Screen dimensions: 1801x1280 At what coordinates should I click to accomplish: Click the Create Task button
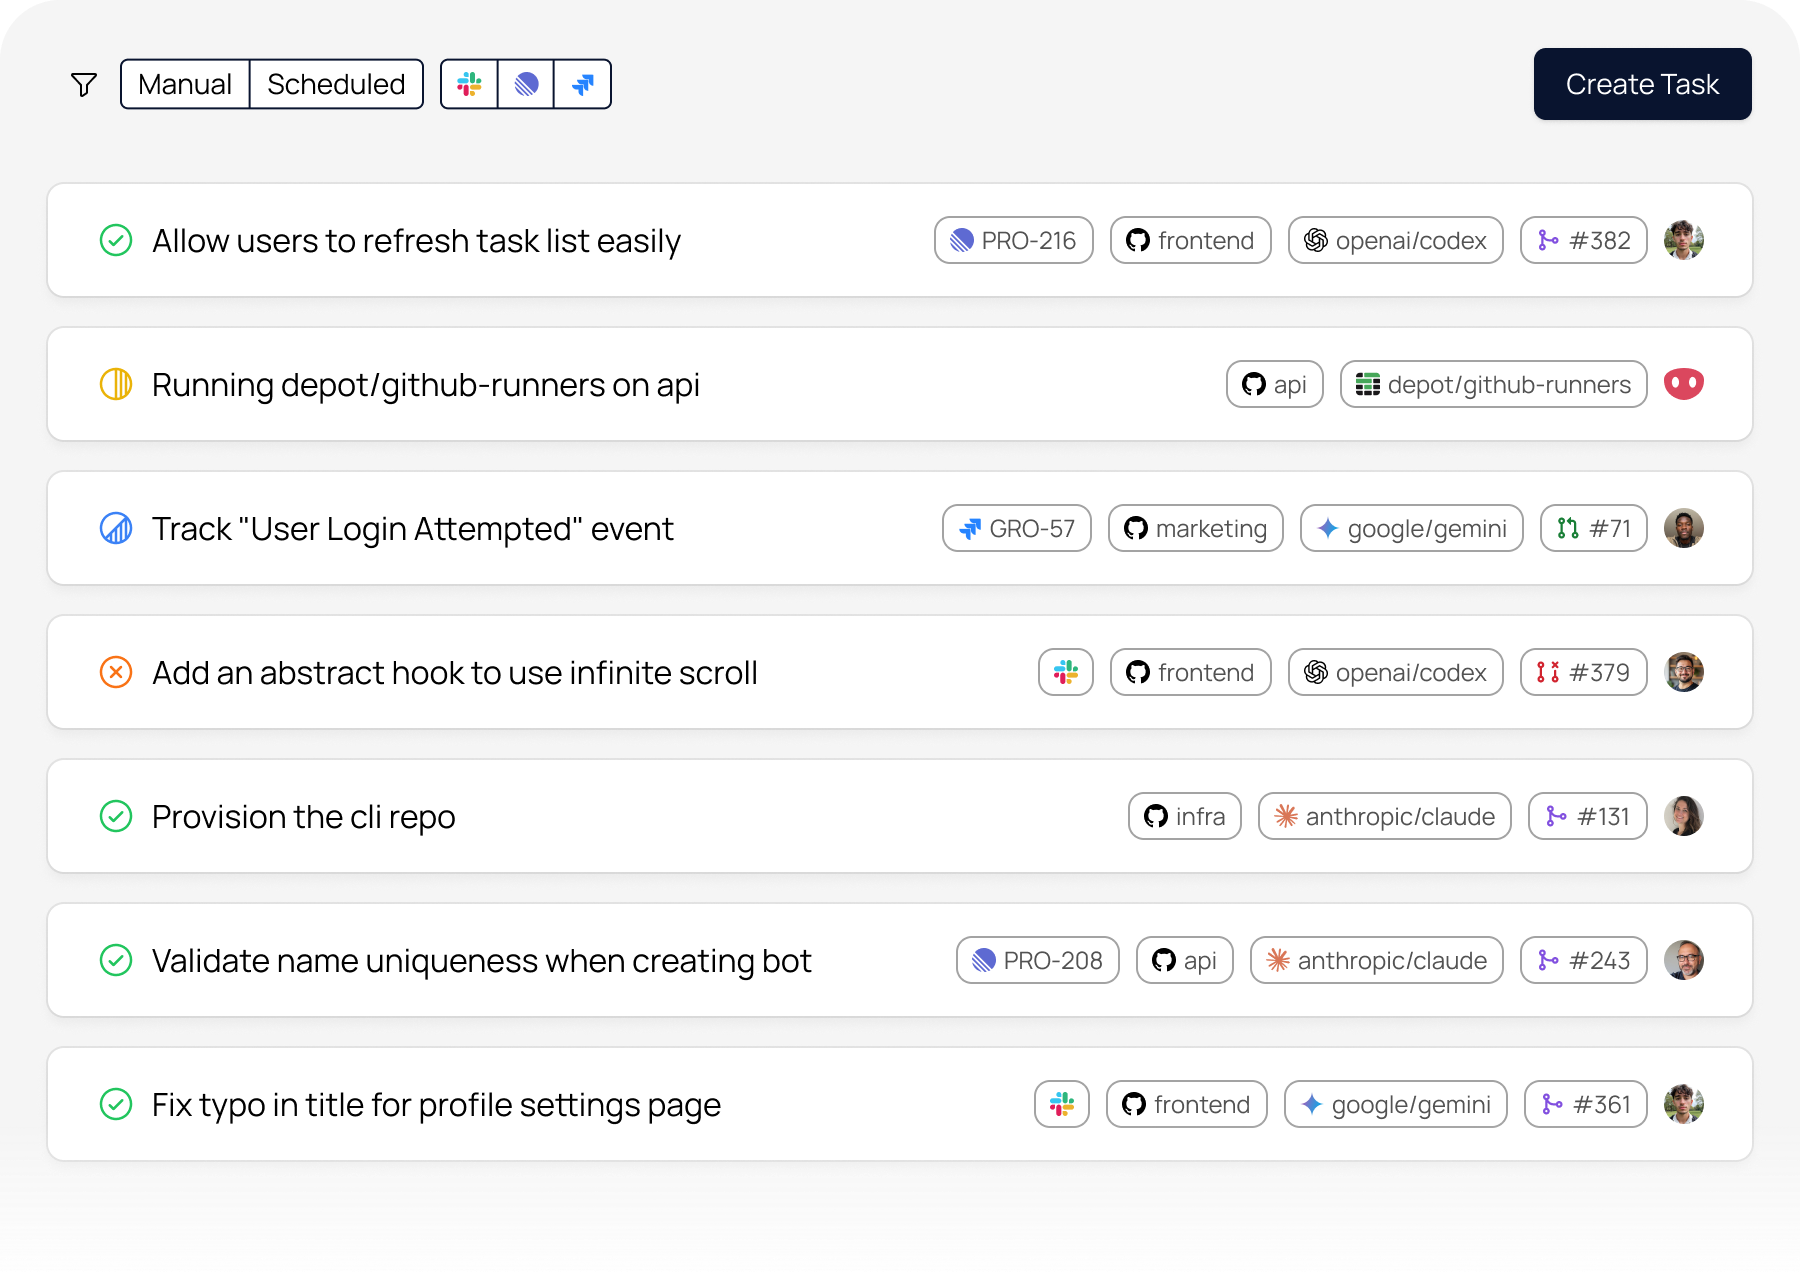coord(1642,84)
